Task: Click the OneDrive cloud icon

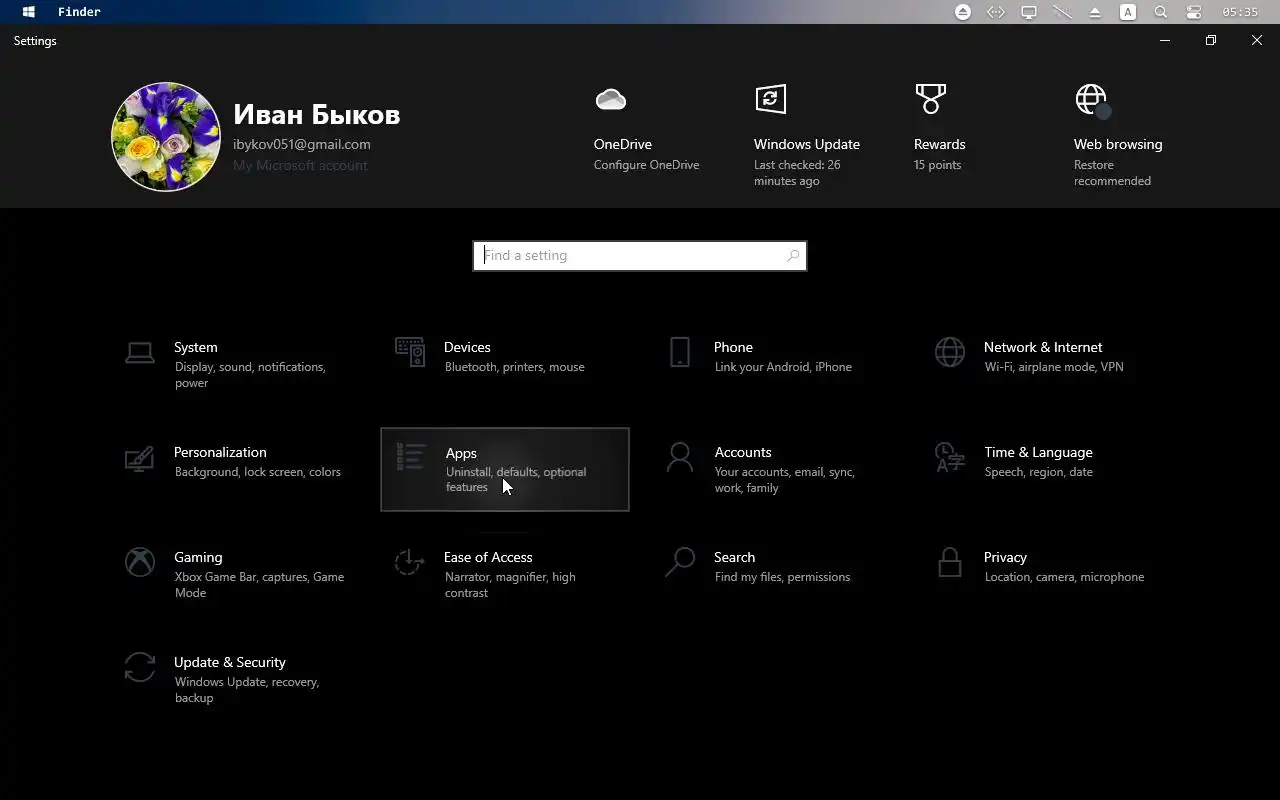Action: click(610, 99)
